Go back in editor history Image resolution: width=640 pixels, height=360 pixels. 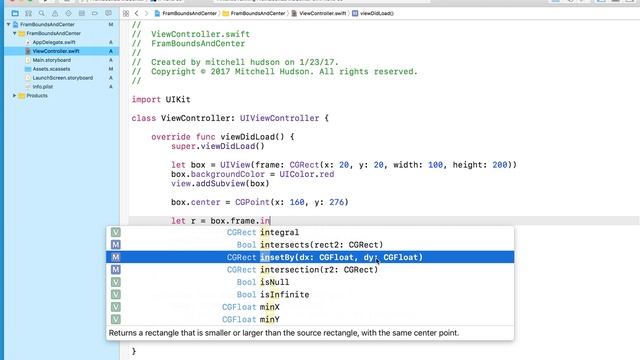[x=137, y=13]
